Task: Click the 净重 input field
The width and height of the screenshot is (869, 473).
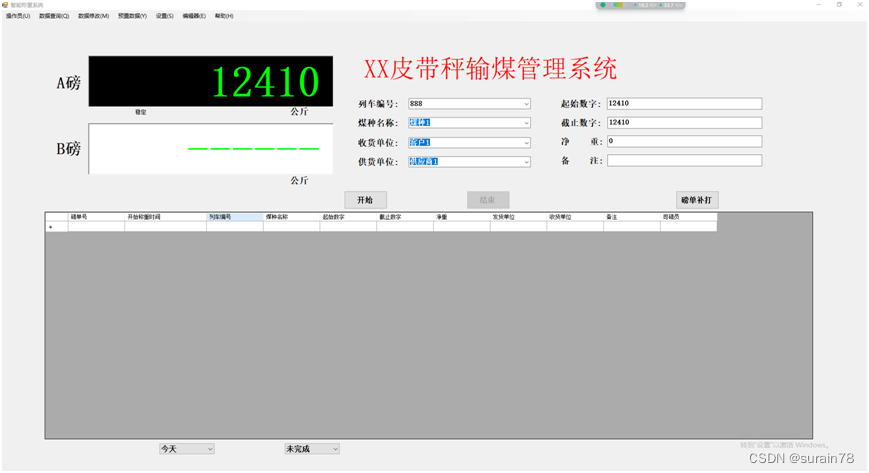Action: pos(684,141)
